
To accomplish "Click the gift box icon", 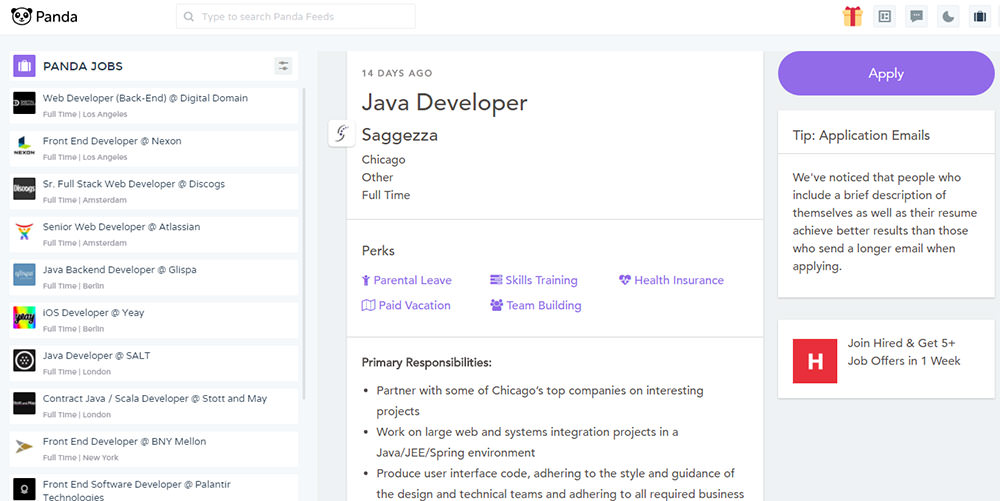I will 852,17.
